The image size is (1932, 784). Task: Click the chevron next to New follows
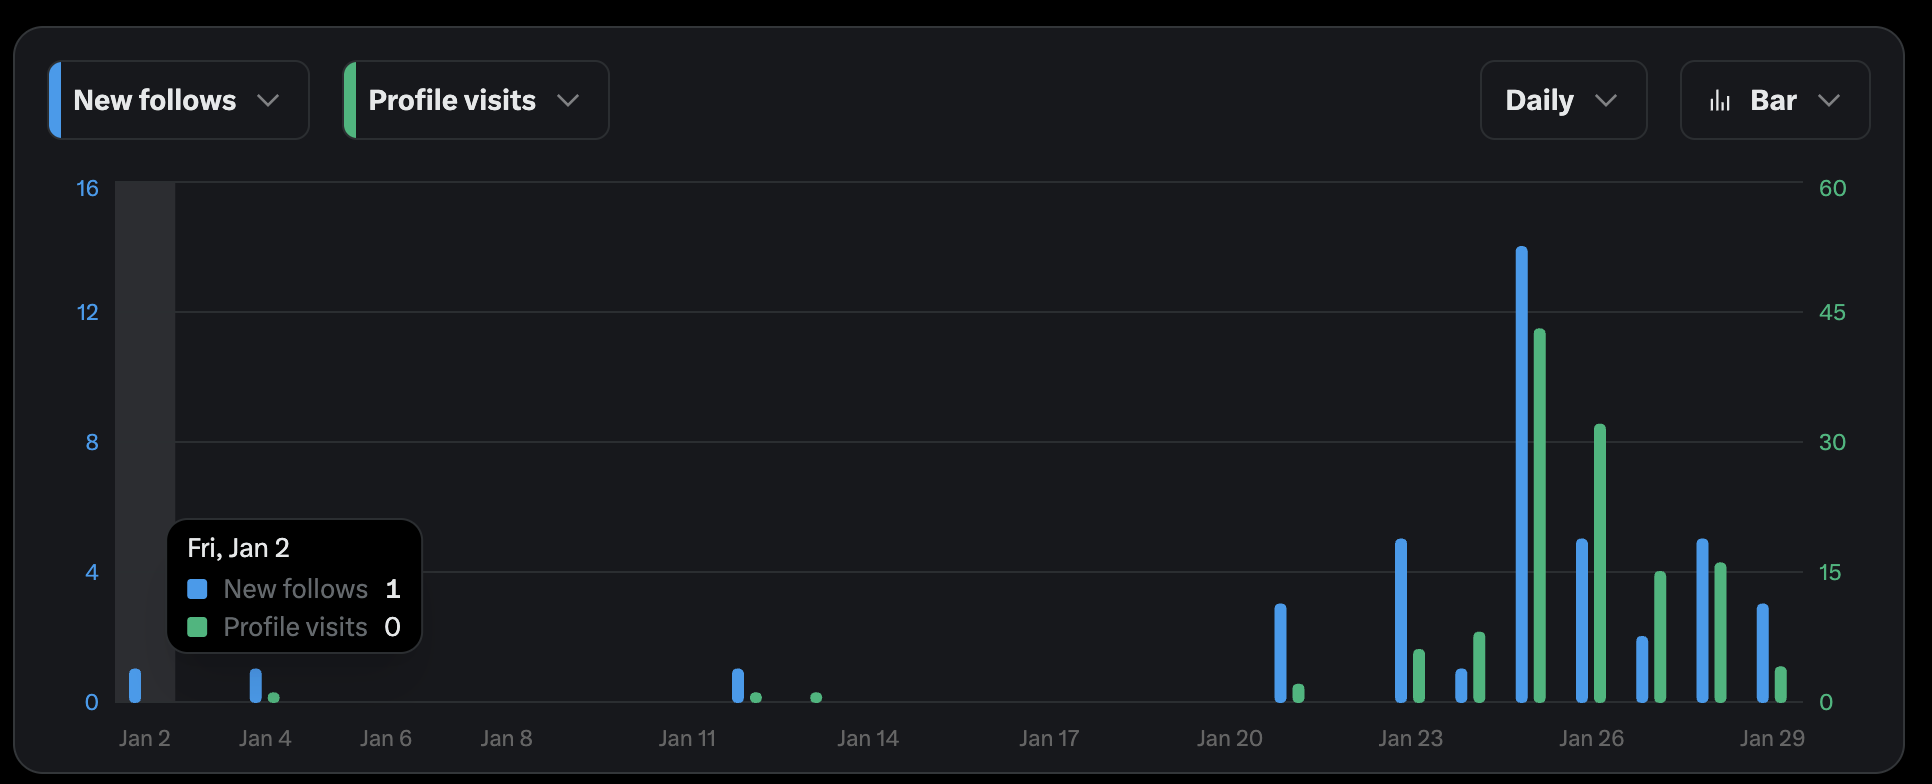coord(268,101)
